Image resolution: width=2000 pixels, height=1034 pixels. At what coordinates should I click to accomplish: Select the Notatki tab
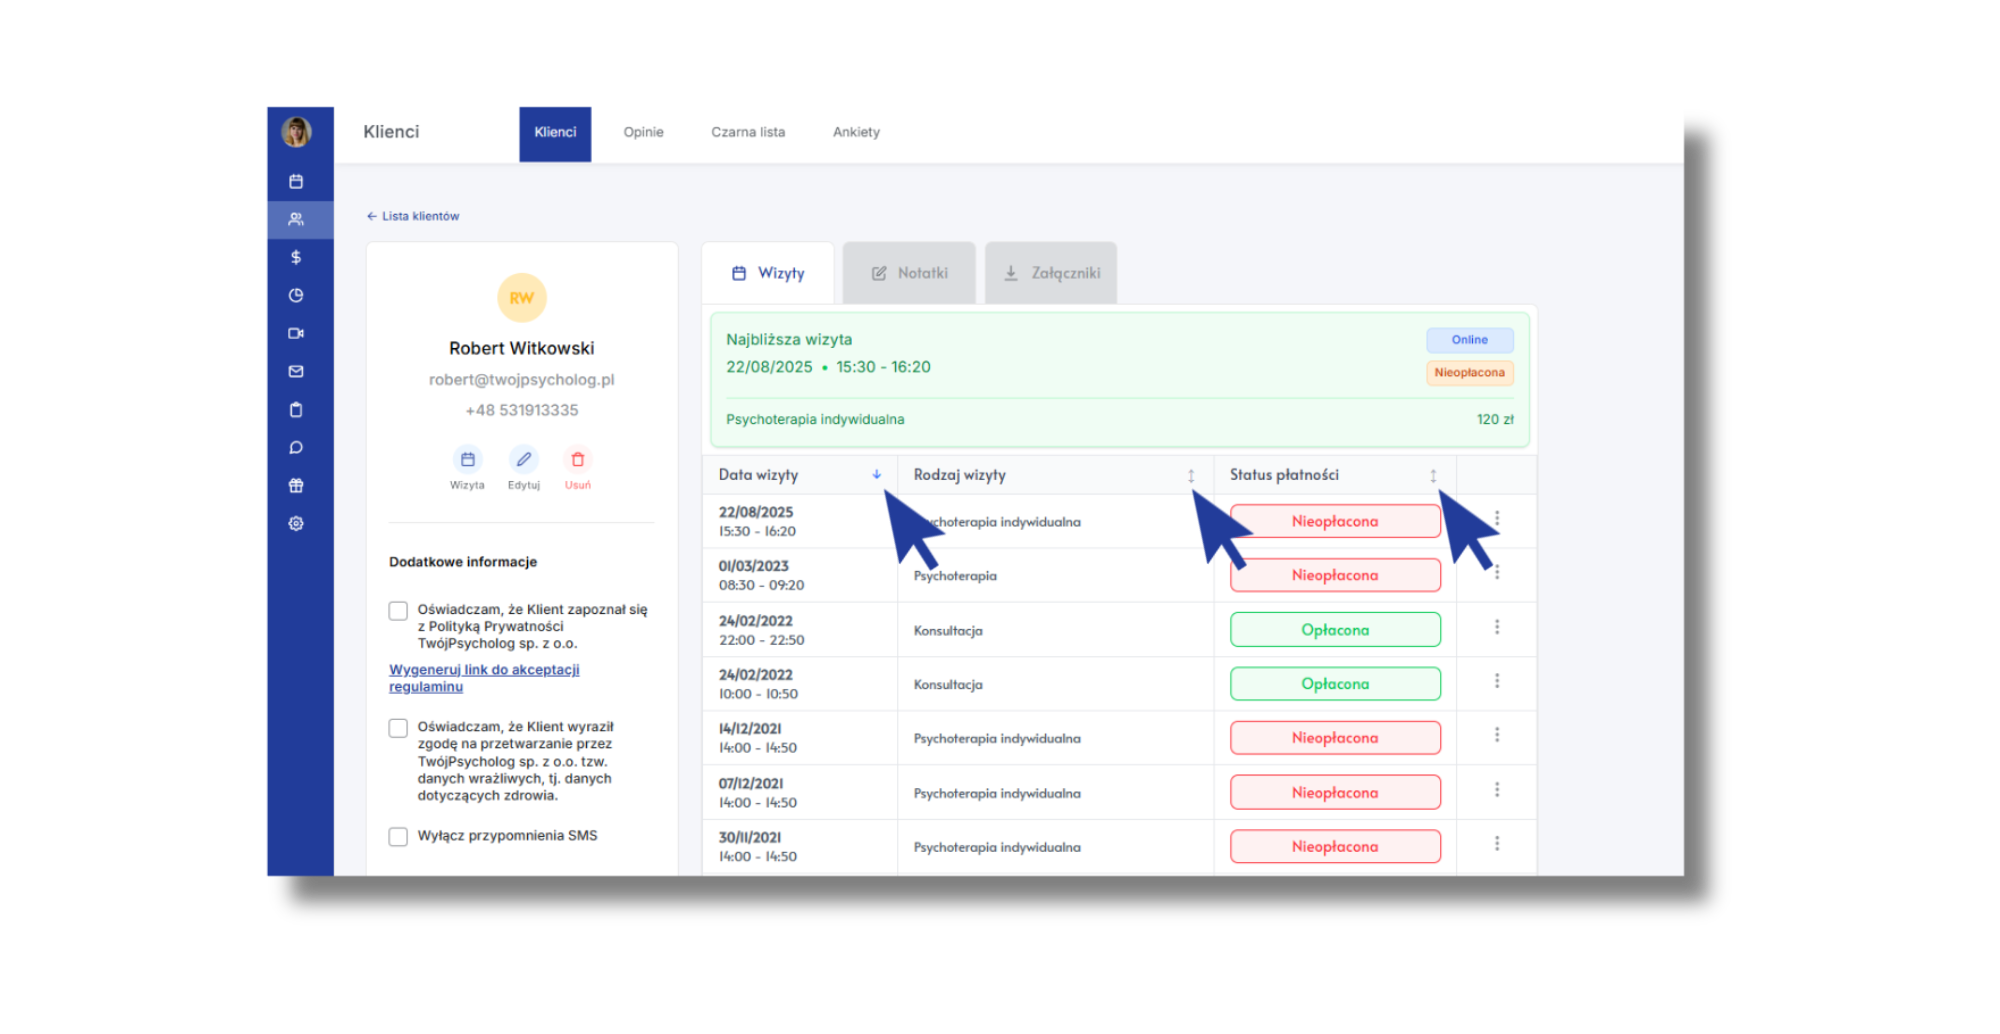[909, 273]
